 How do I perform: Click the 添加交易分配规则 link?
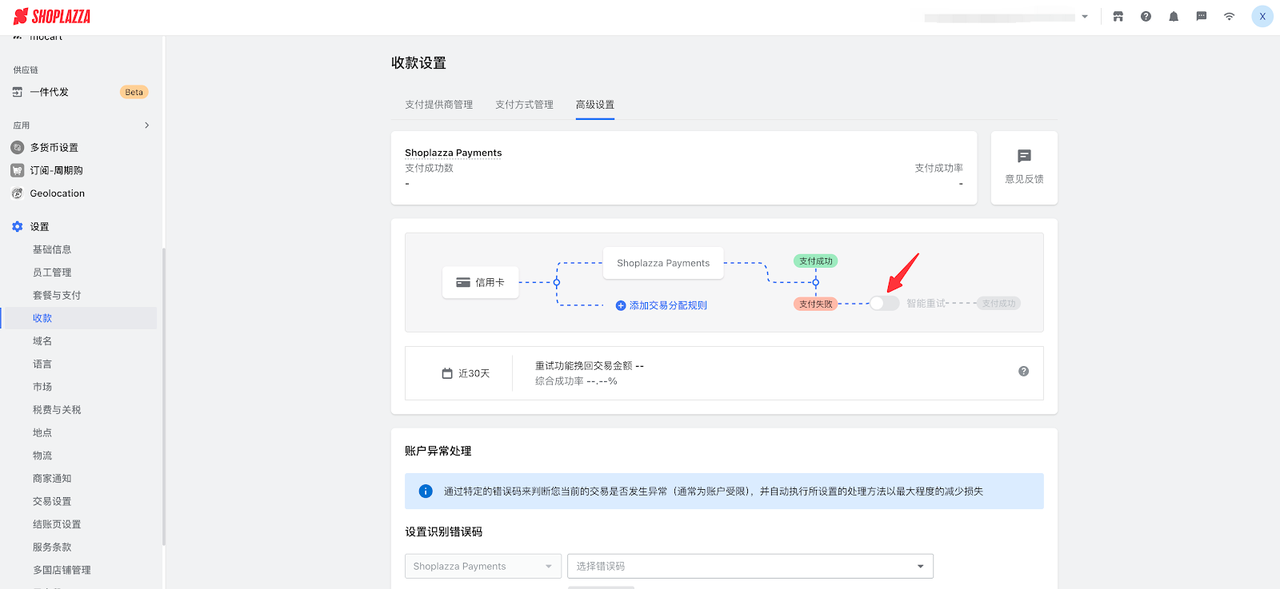[x=660, y=304]
